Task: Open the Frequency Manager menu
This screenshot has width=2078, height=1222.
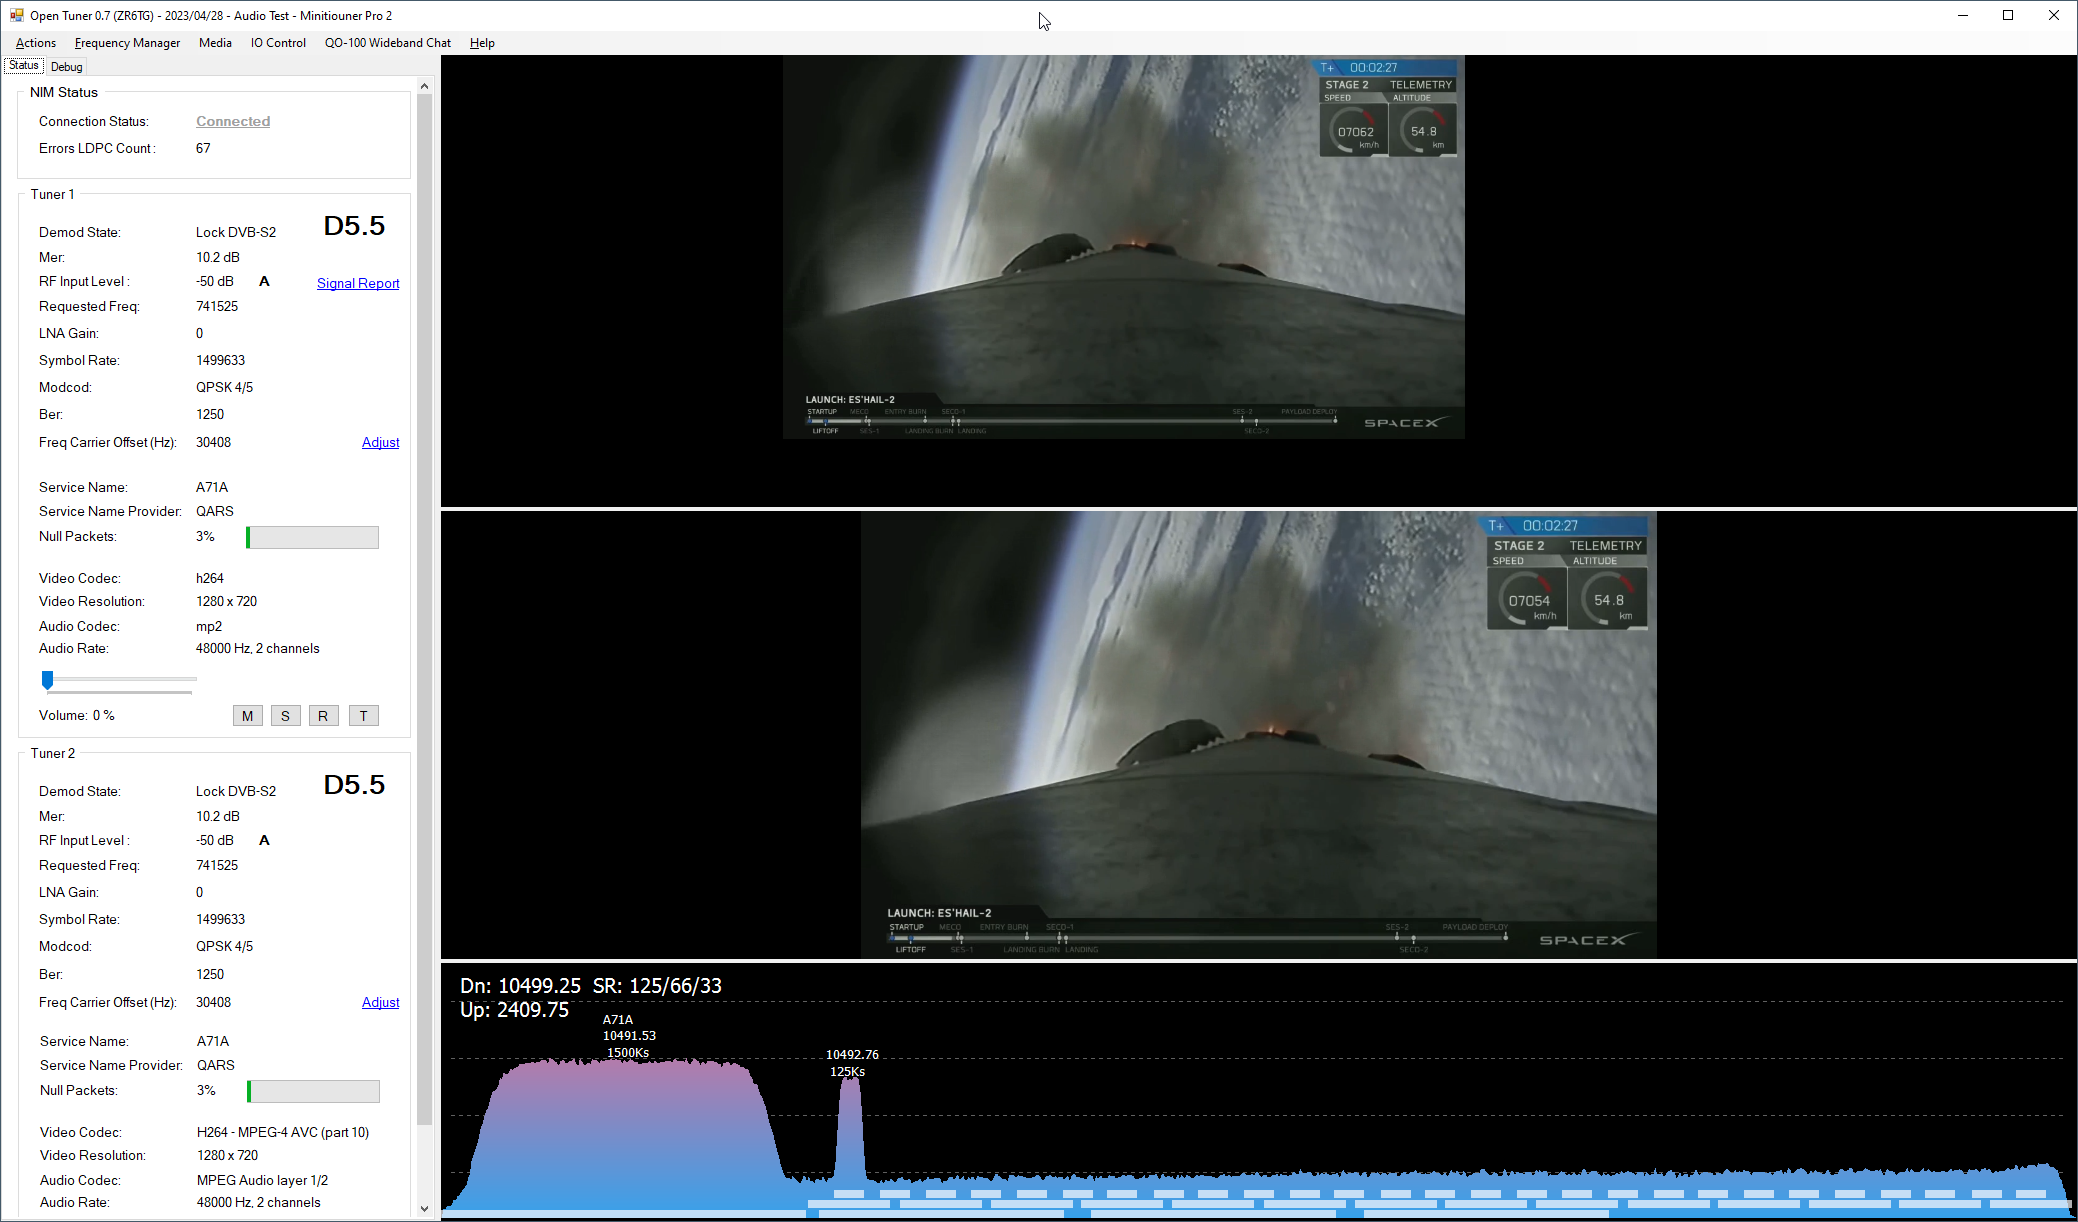Action: pyautogui.click(x=127, y=43)
